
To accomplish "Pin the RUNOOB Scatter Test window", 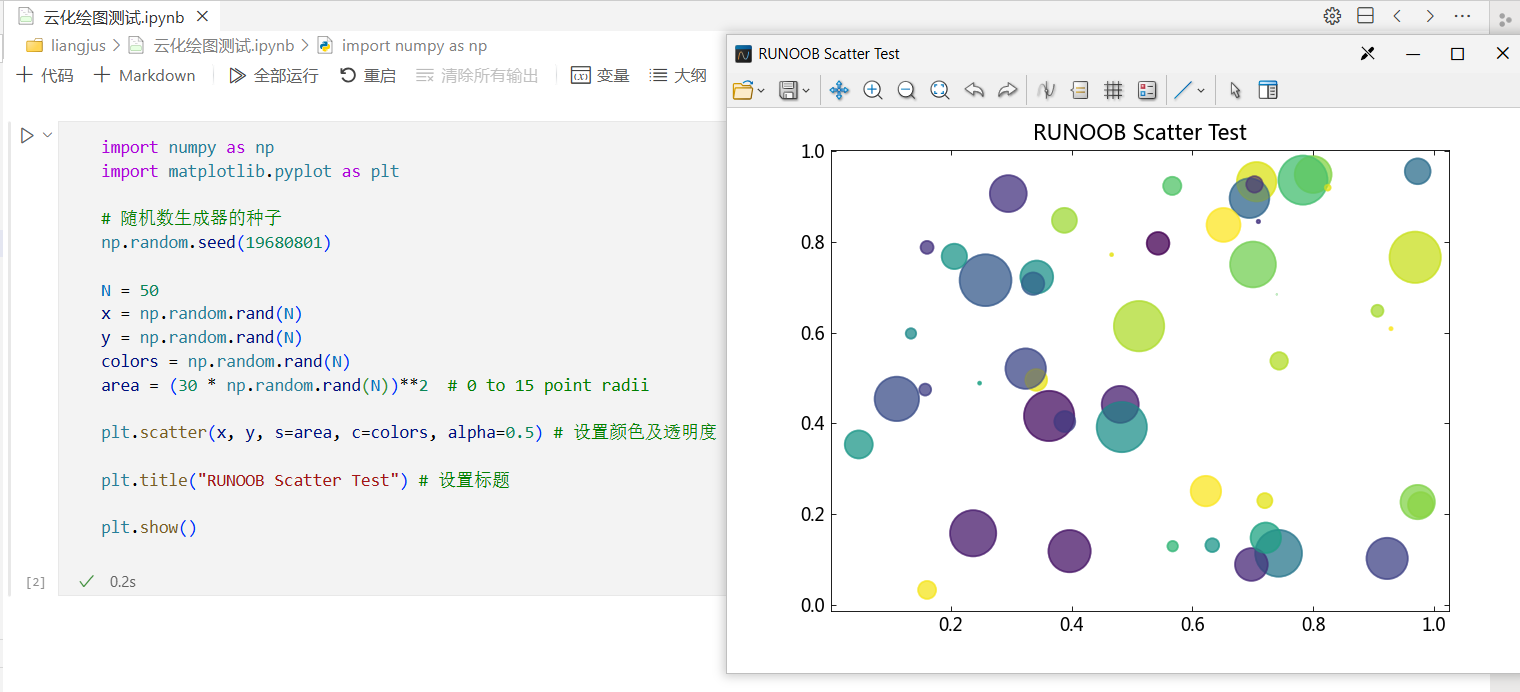I will coord(1368,54).
